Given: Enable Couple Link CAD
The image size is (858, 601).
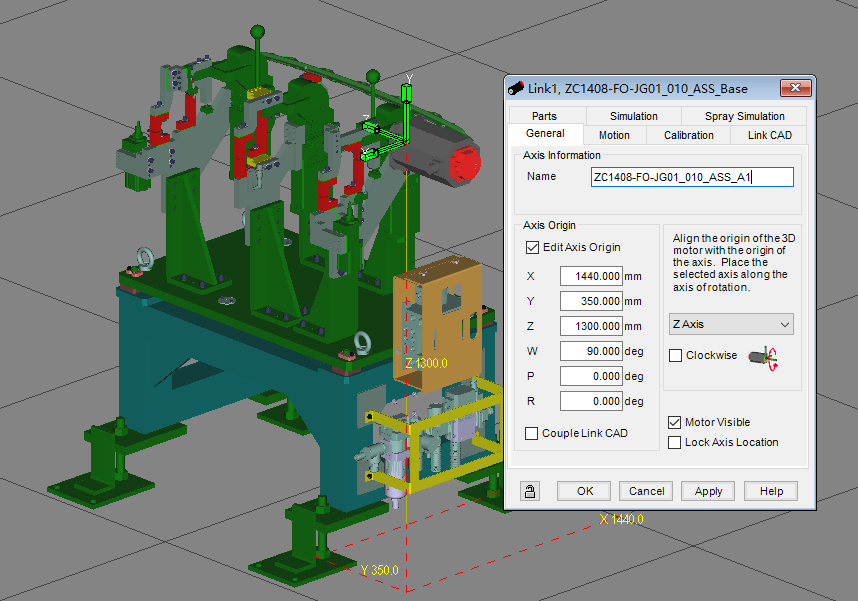Looking at the screenshot, I should pos(529,433).
